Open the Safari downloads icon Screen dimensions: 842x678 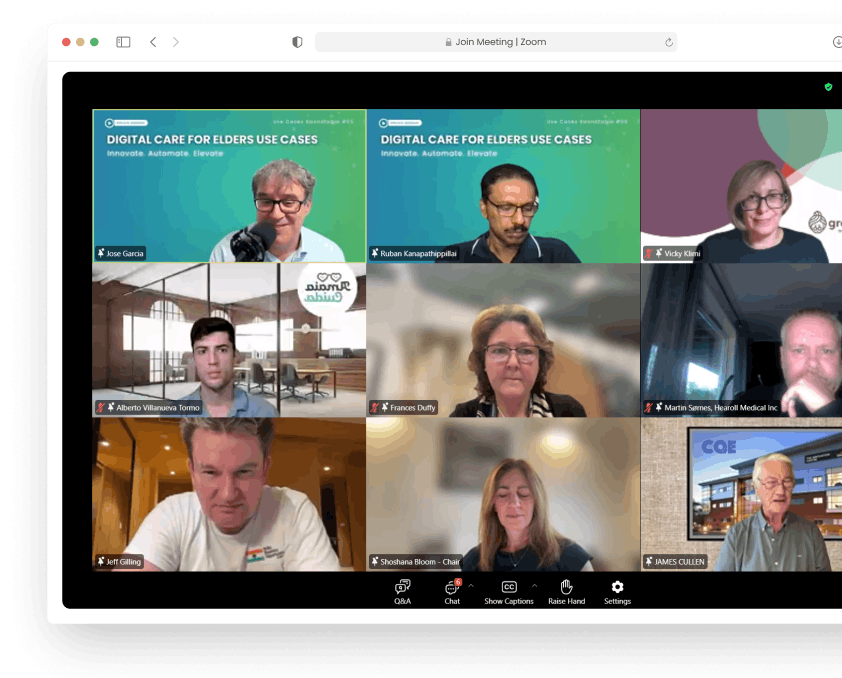(x=836, y=42)
